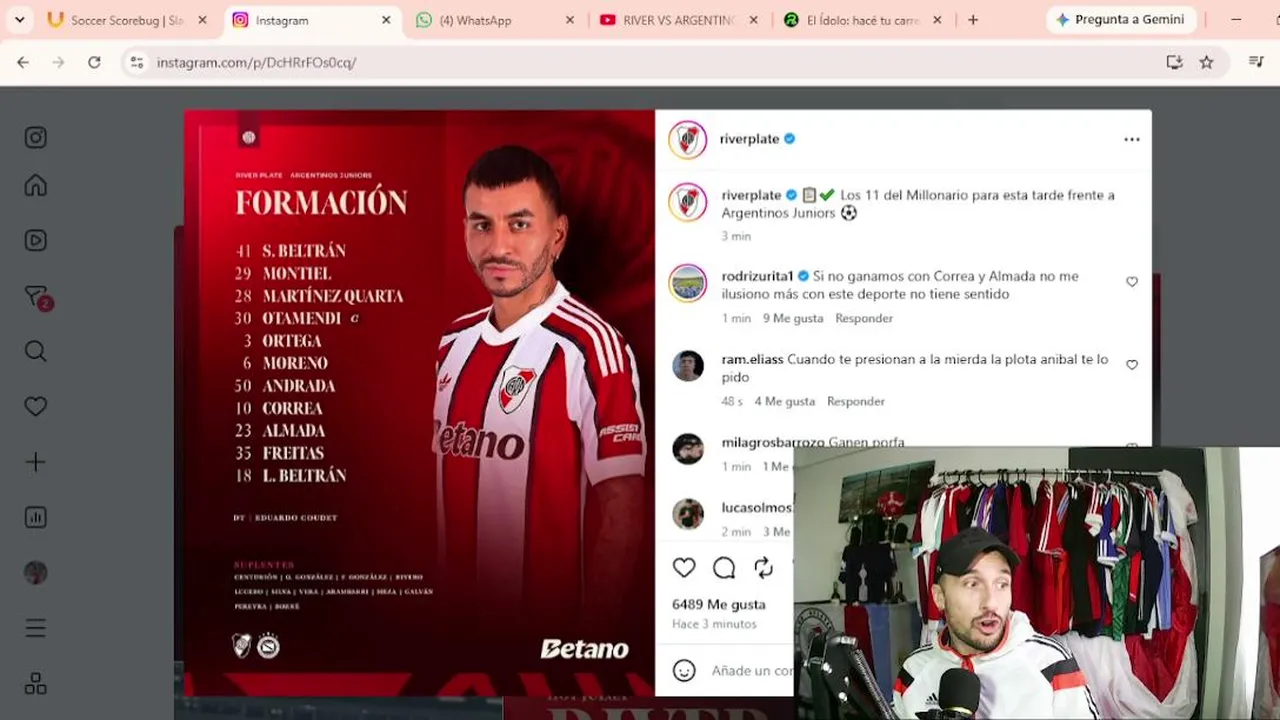Open Messages icon with the 2 badge
The width and height of the screenshot is (1280, 720).
(36, 297)
